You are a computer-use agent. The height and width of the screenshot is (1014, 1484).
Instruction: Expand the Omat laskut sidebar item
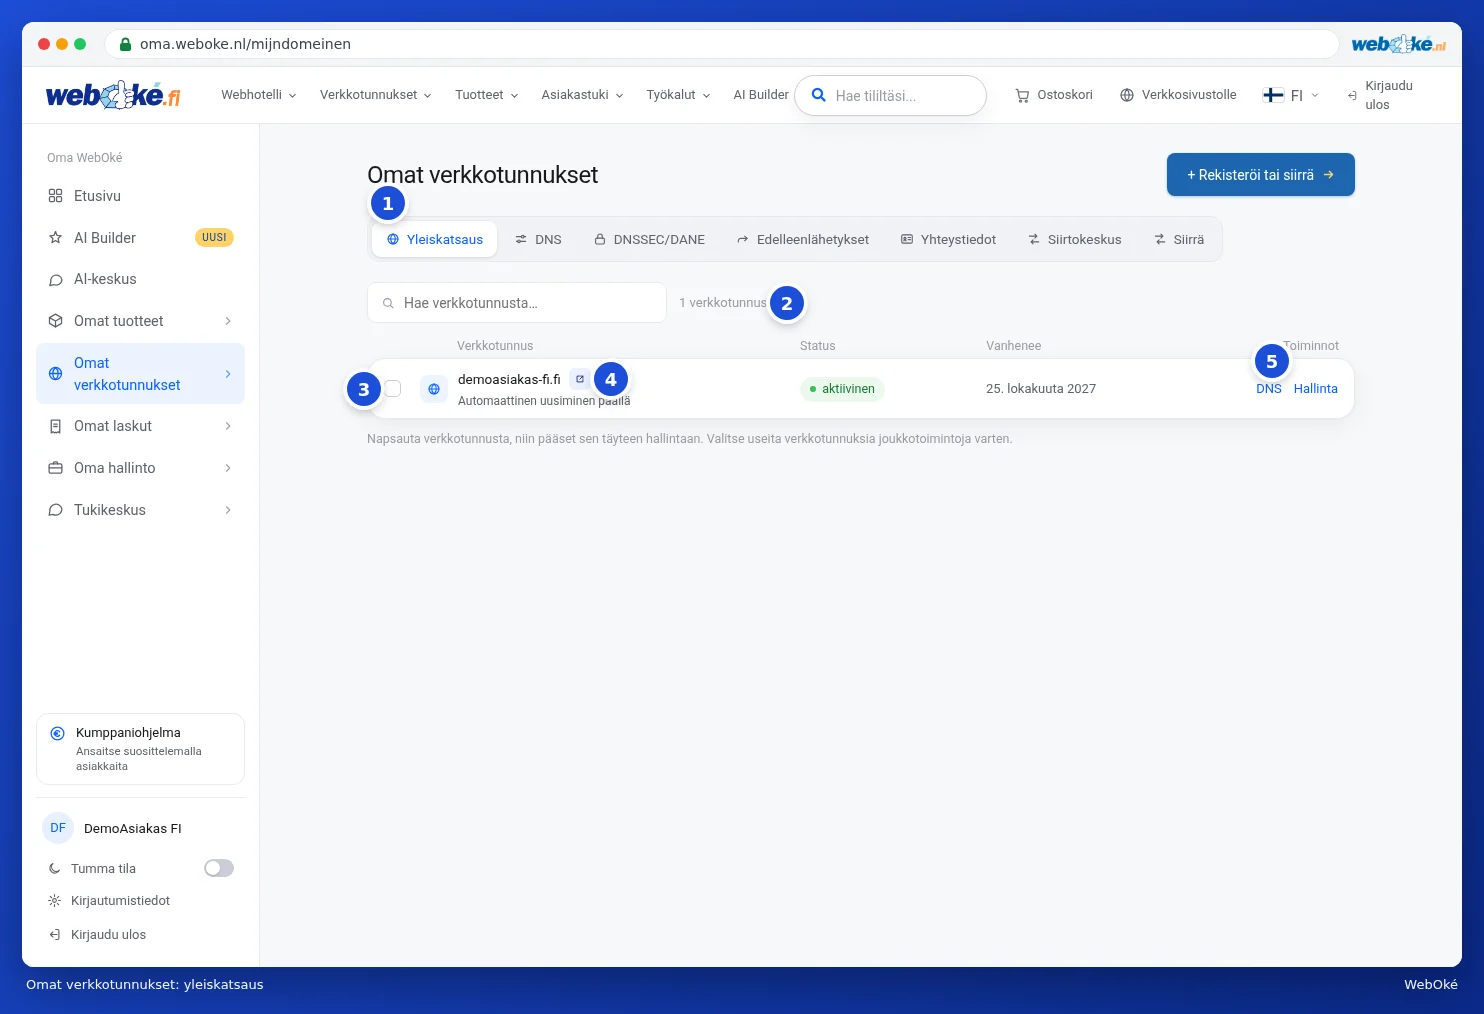tap(140, 426)
